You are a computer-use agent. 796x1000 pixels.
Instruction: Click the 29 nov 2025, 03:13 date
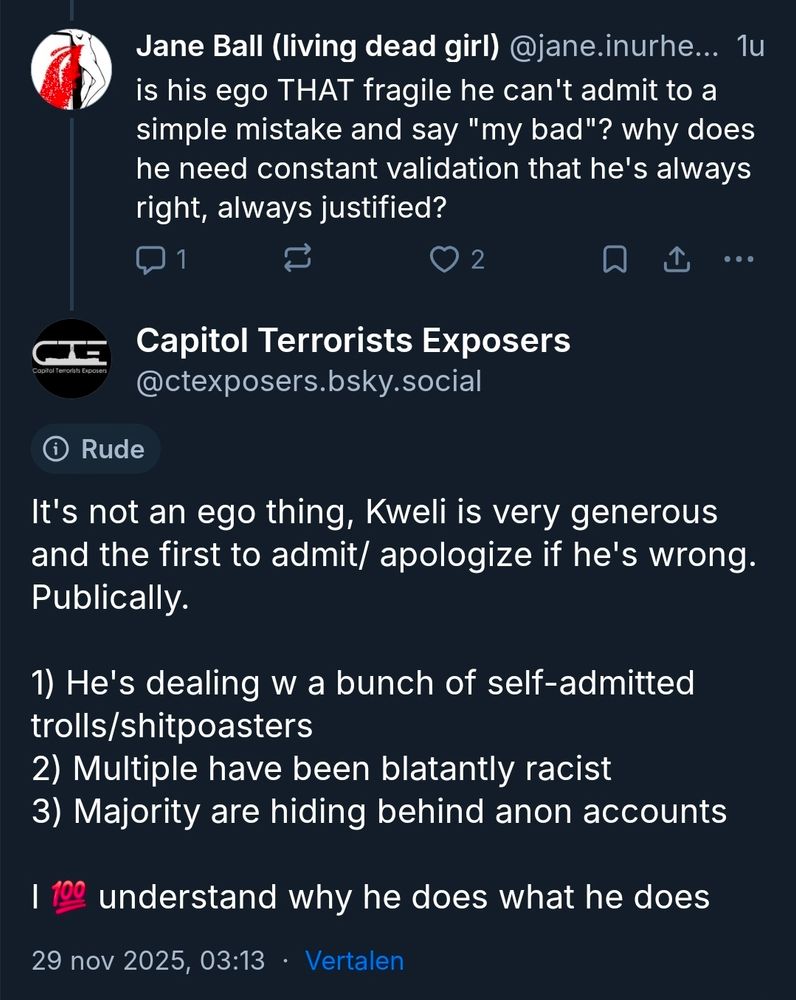click(148, 961)
